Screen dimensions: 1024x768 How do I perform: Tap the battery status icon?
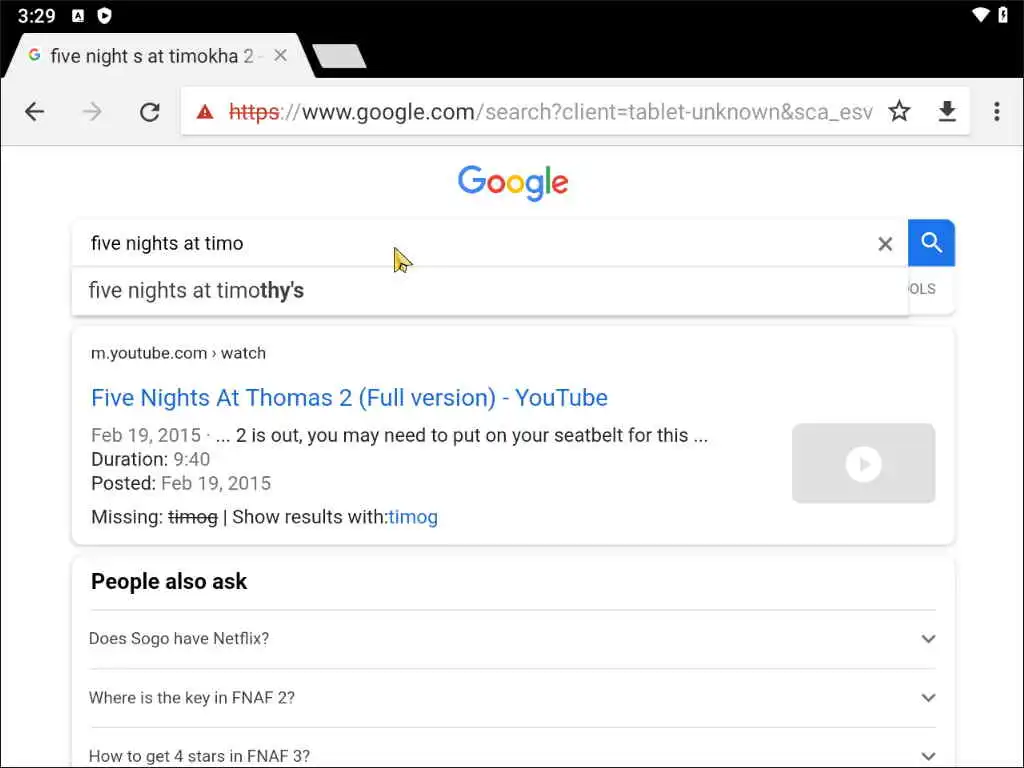coord(1004,14)
